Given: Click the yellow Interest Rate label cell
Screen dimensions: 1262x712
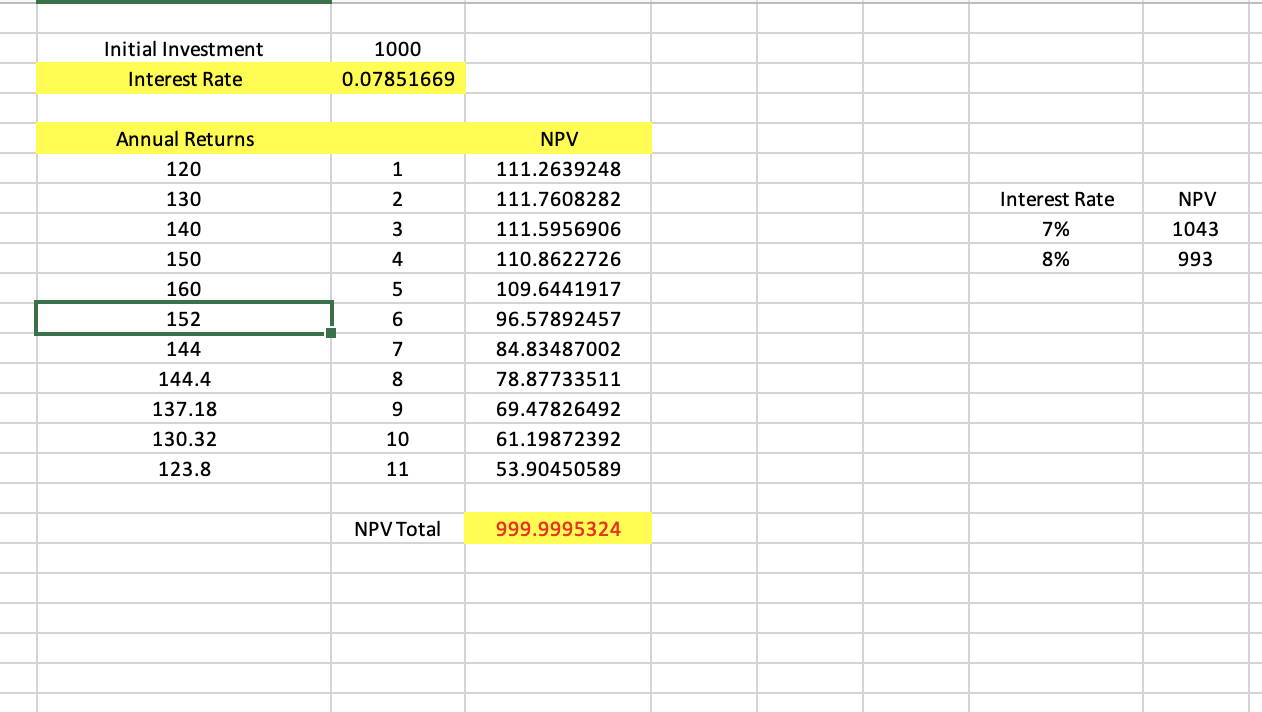Looking at the screenshot, I should (x=184, y=79).
